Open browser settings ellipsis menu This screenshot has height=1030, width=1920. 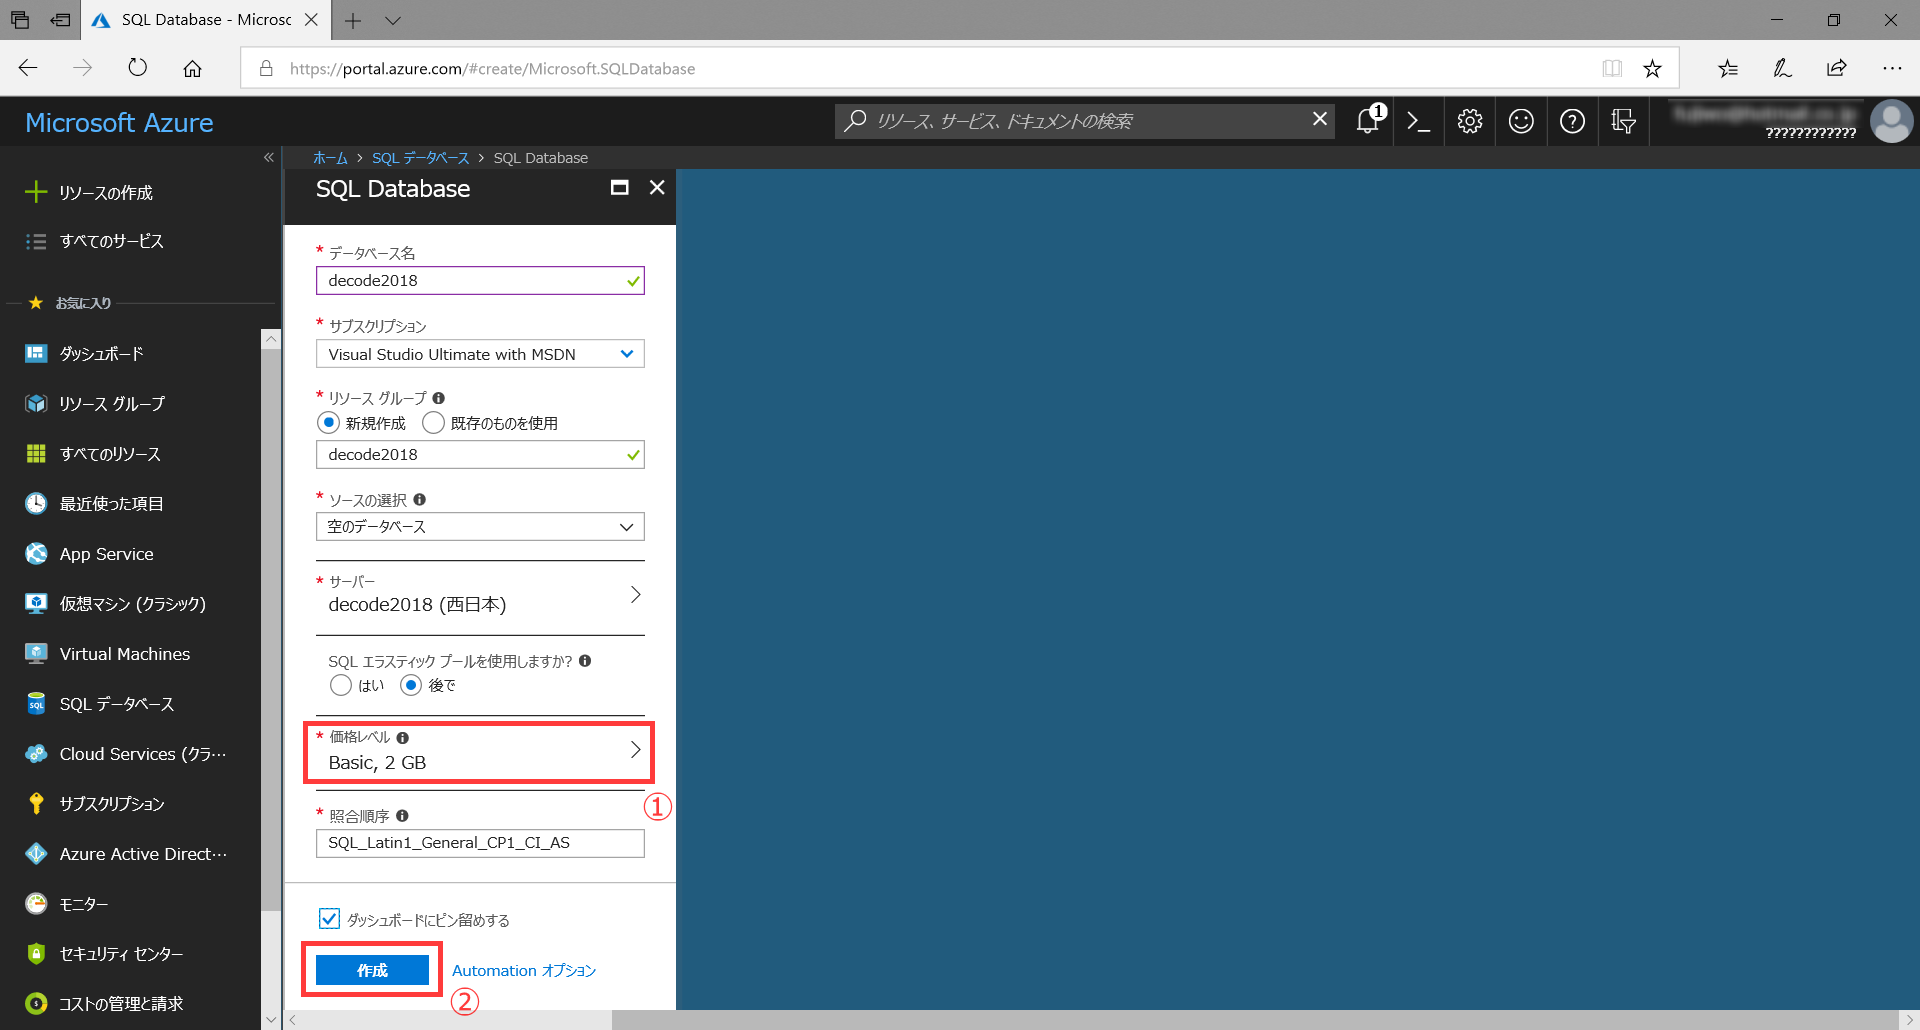click(1892, 68)
